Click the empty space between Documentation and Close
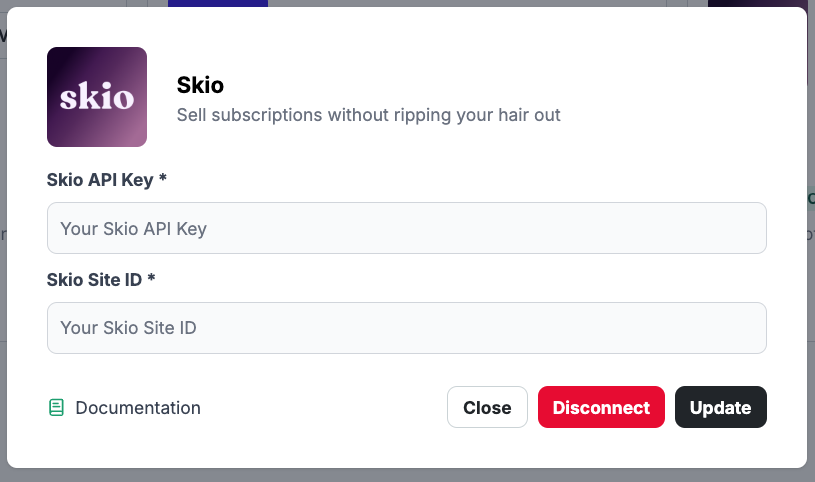The image size is (815, 482). pyautogui.click(x=320, y=408)
